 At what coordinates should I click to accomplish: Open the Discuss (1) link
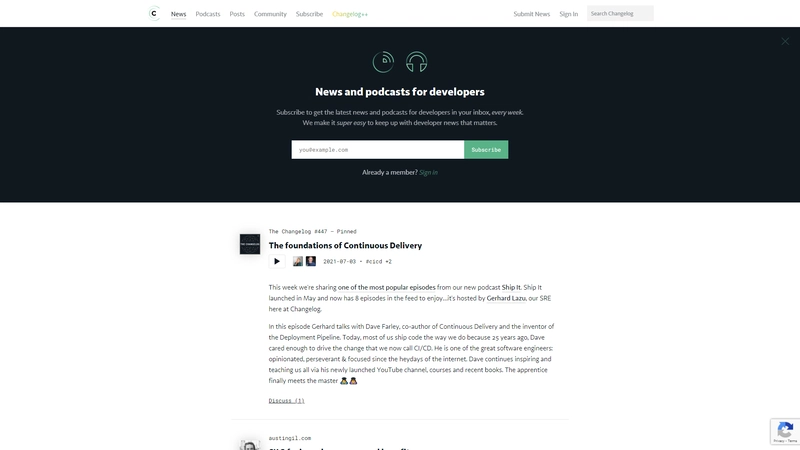tap(286, 400)
